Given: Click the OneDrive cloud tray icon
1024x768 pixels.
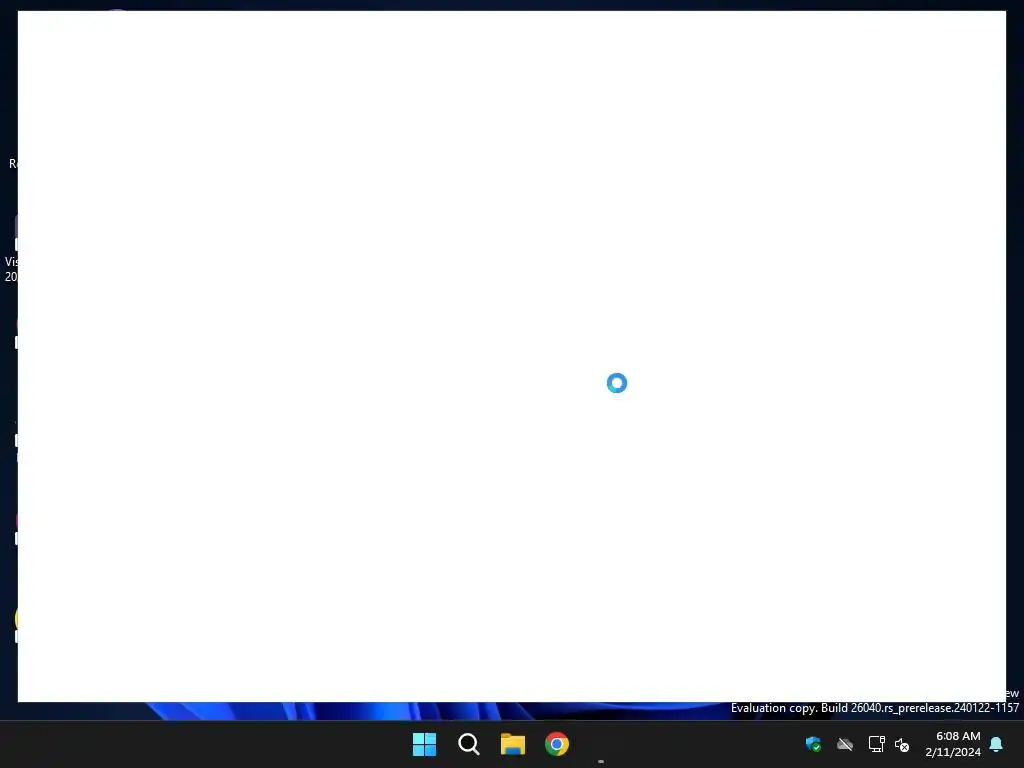Looking at the screenshot, I should (x=845, y=744).
